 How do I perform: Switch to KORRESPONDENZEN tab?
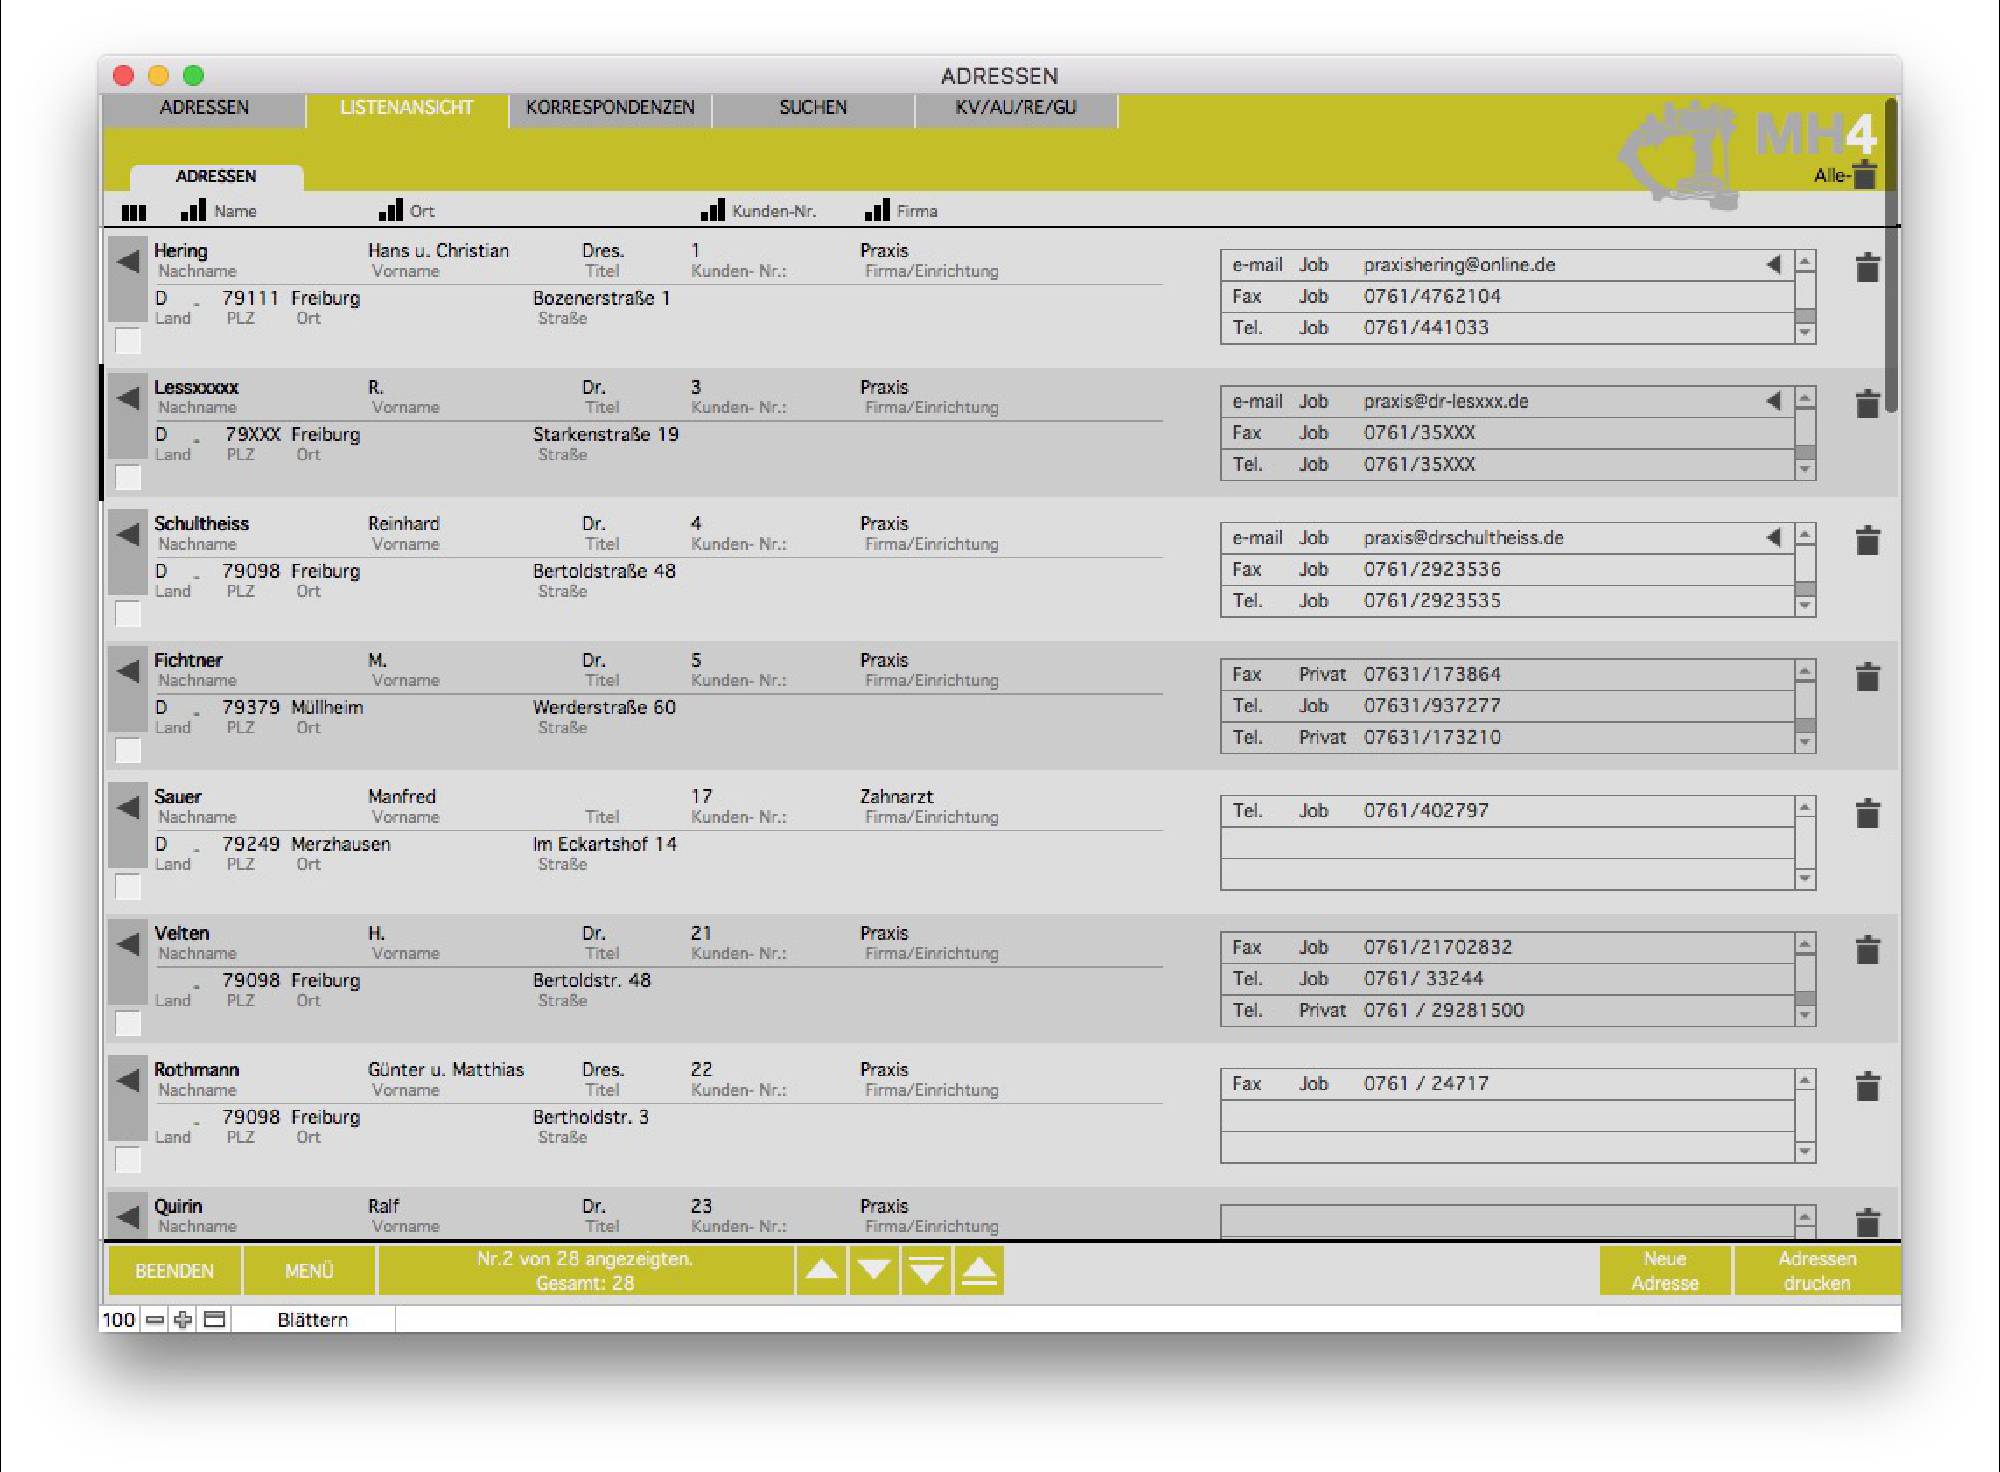(x=610, y=108)
